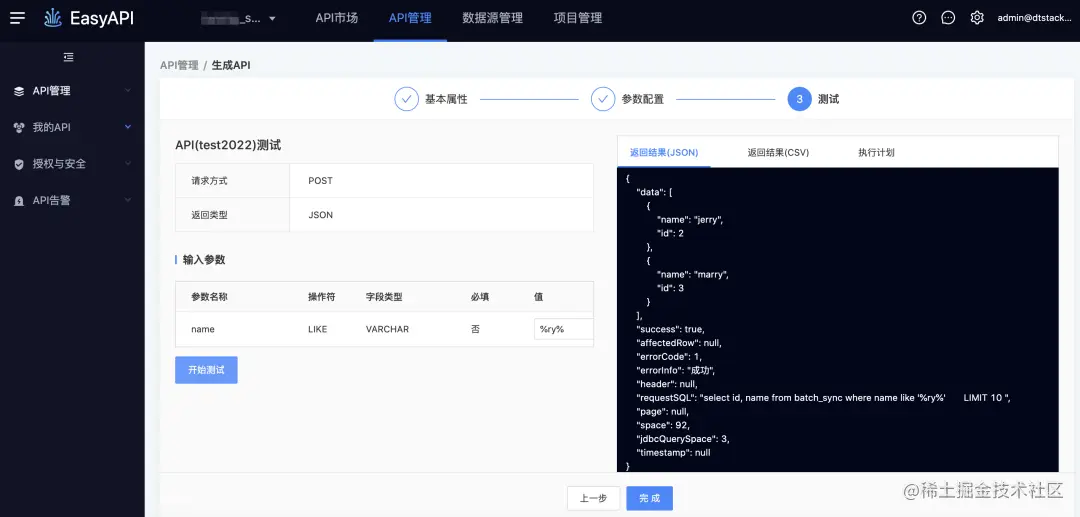The image size is (1080, 517).
Task: Click the "jdbcQuerySpace": 3 line
Action: tap(683, 439)
